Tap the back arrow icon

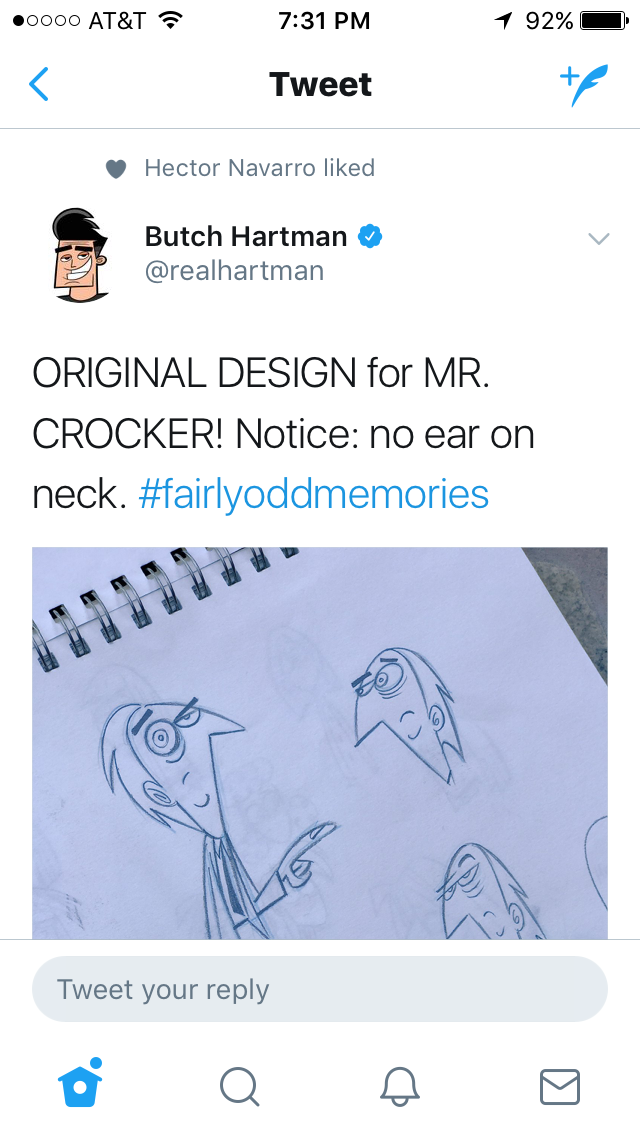(x=38, y=84)
